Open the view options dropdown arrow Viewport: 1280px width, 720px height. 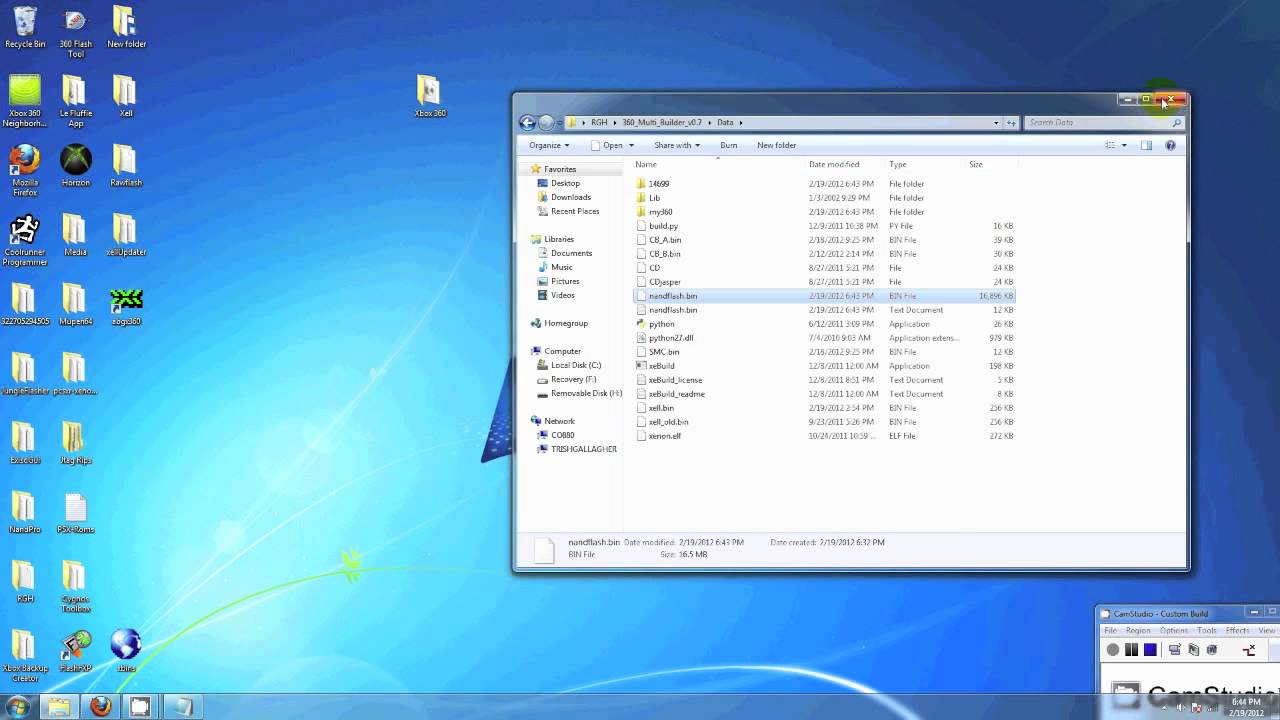click(1124, 145)
